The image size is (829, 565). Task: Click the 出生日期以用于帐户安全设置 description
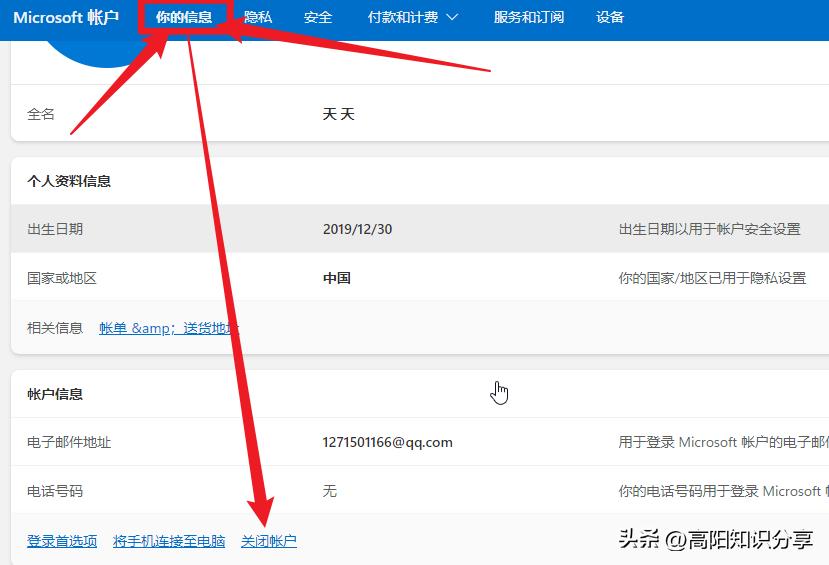pyautogui.click(x=710, y=229)
